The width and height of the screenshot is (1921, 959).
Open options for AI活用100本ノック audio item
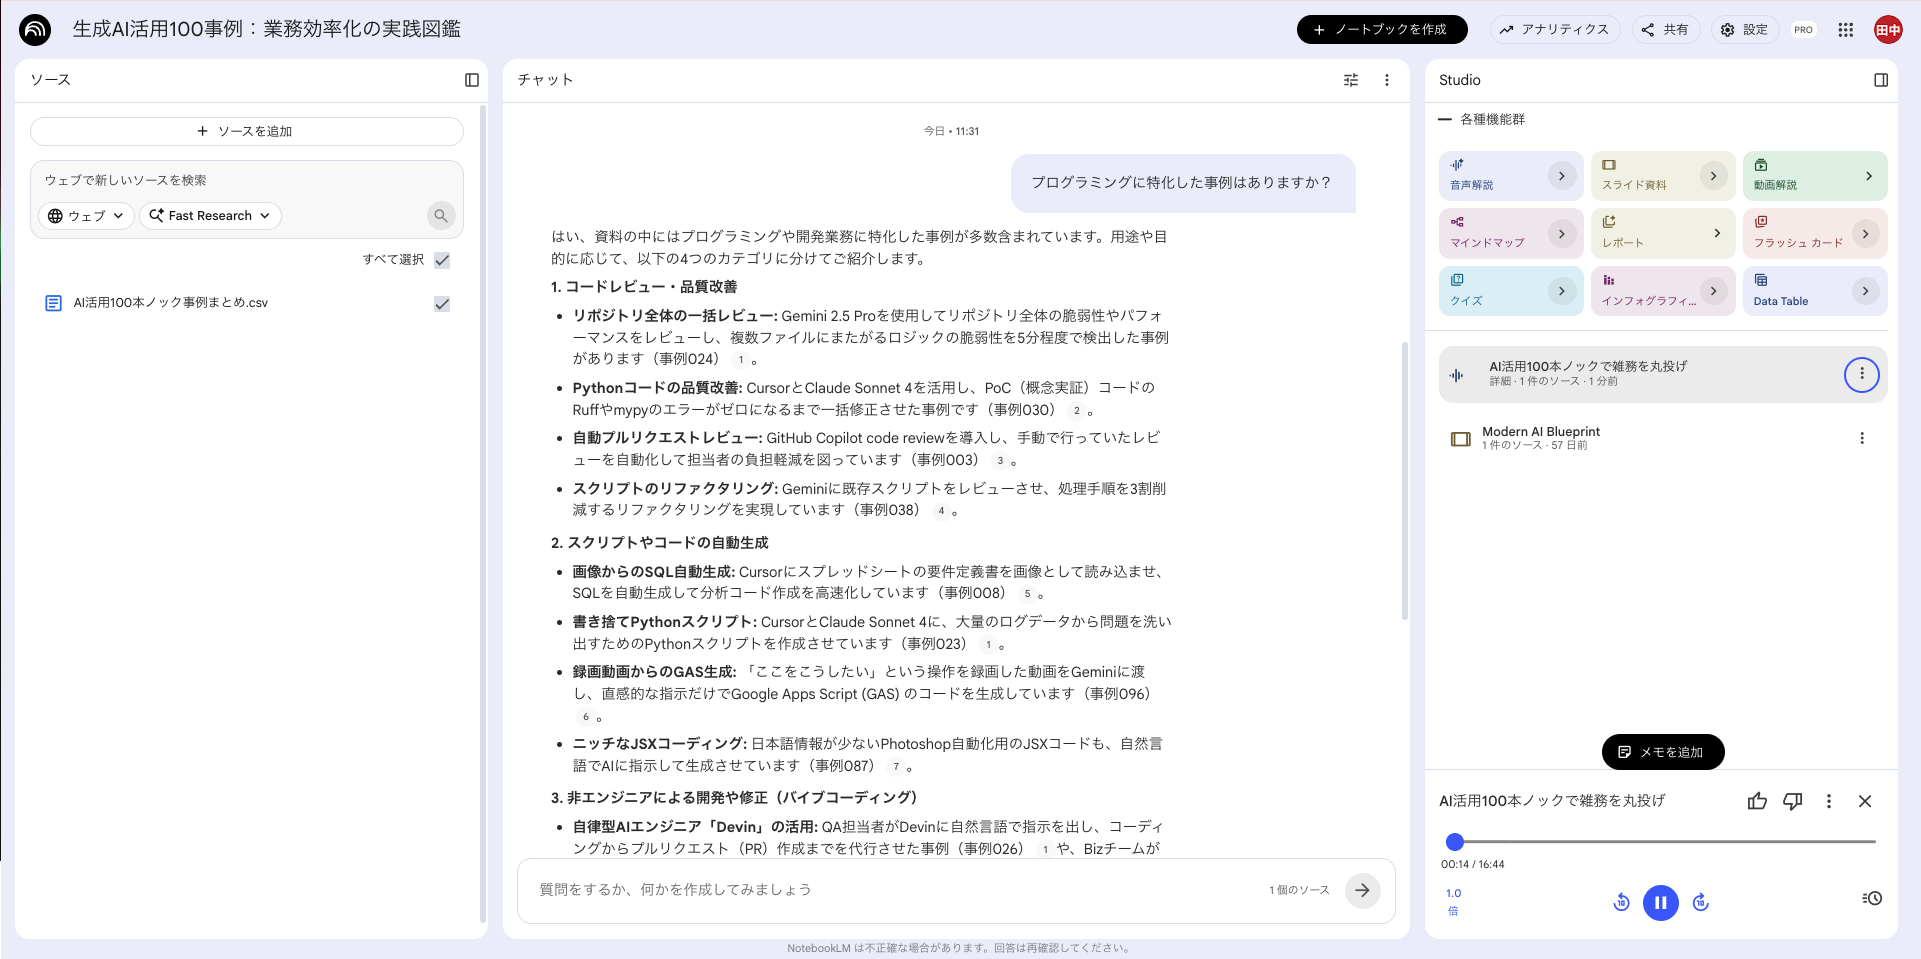tap(1862, 374)
